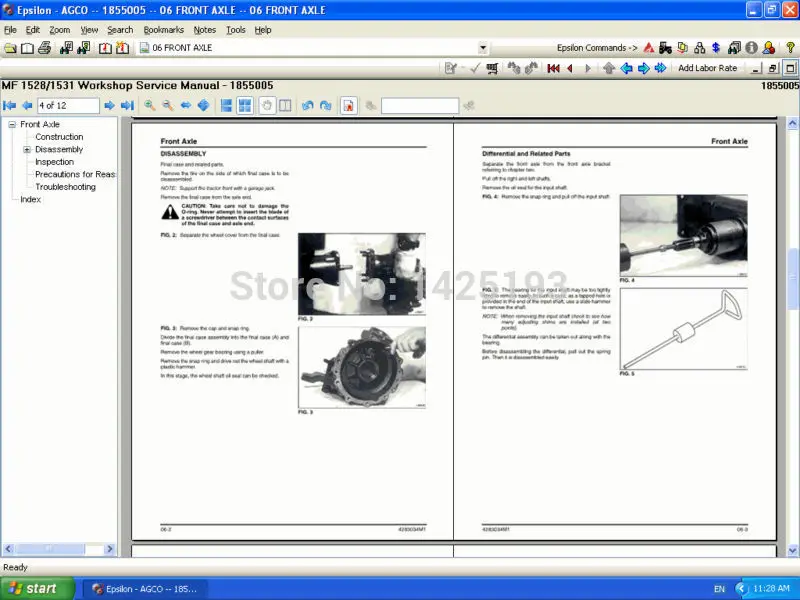Screen dimensions: 800x600
Task: Click the dollar sign pricing icon
Action: tap(714, 47)
